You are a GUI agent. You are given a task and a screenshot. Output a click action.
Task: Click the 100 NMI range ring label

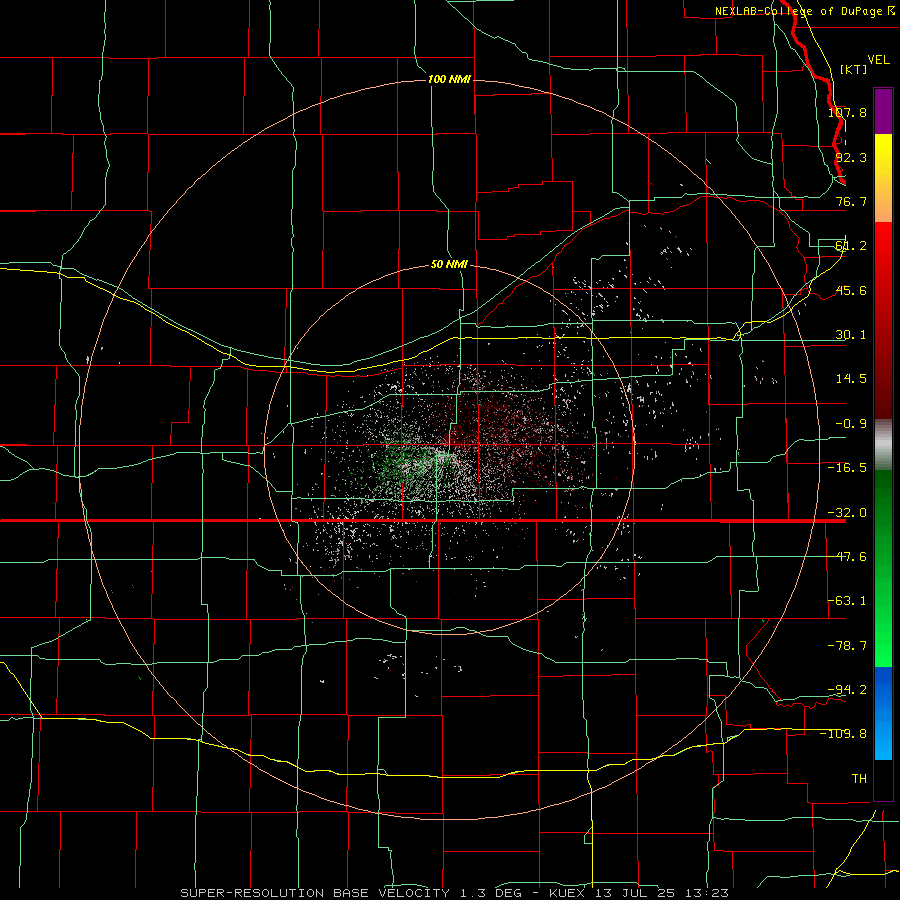[x=449, y=79]
